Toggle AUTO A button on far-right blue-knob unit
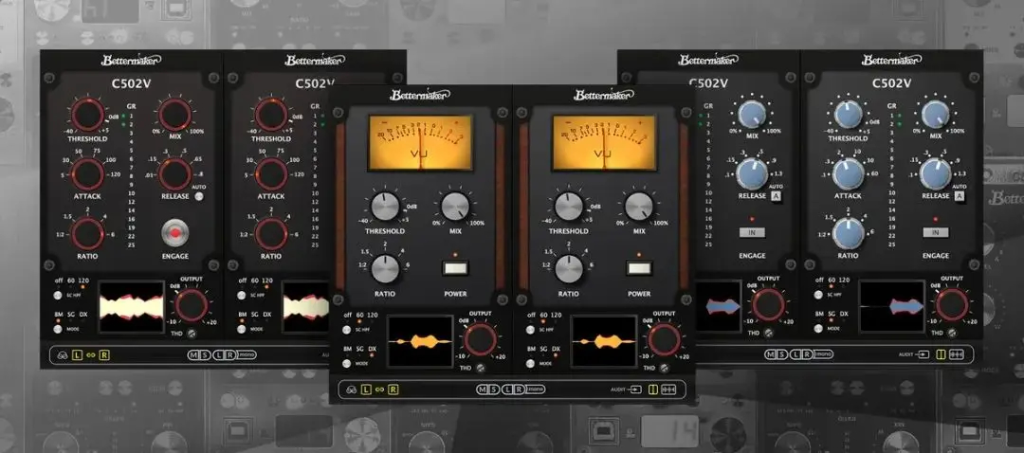 [959, 196]
